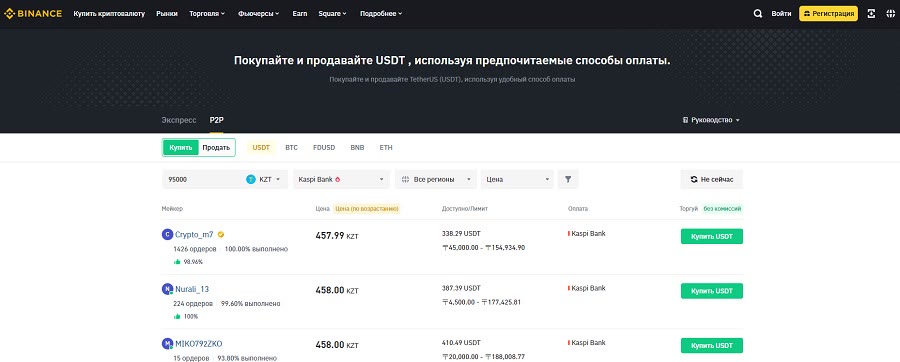Click the 224 ордеров text
This screenshot has width=900, height=362.
(193, 303)
